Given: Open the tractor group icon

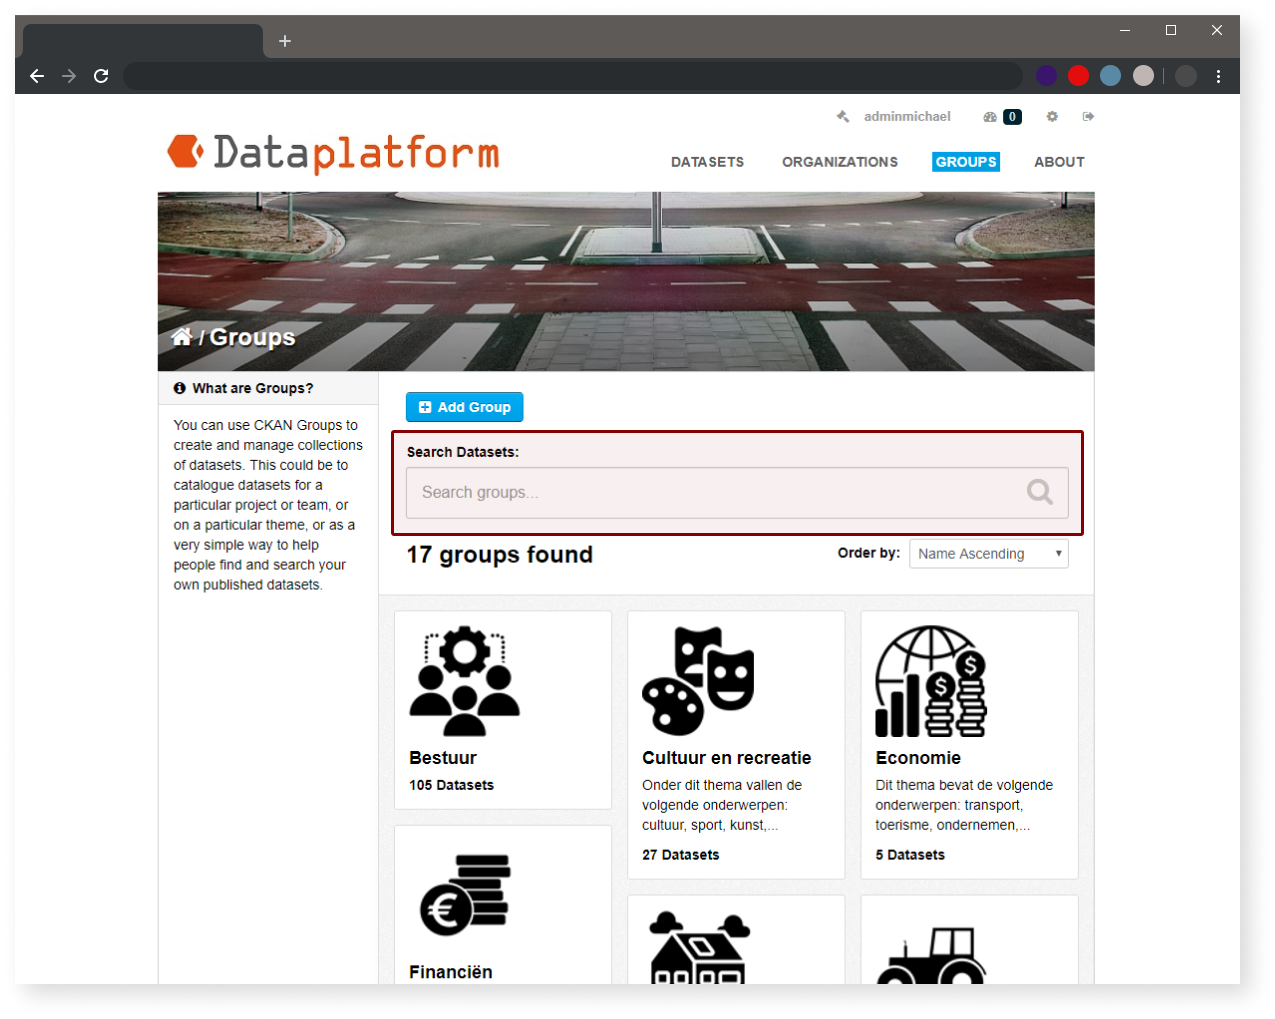Looking at the screenshot, I should (x=931, y=955).
